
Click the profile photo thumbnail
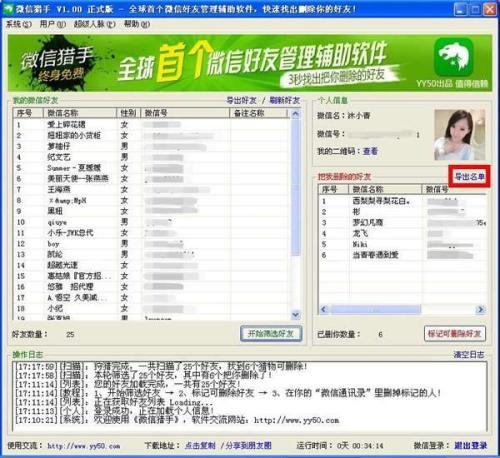click(459, 135)
